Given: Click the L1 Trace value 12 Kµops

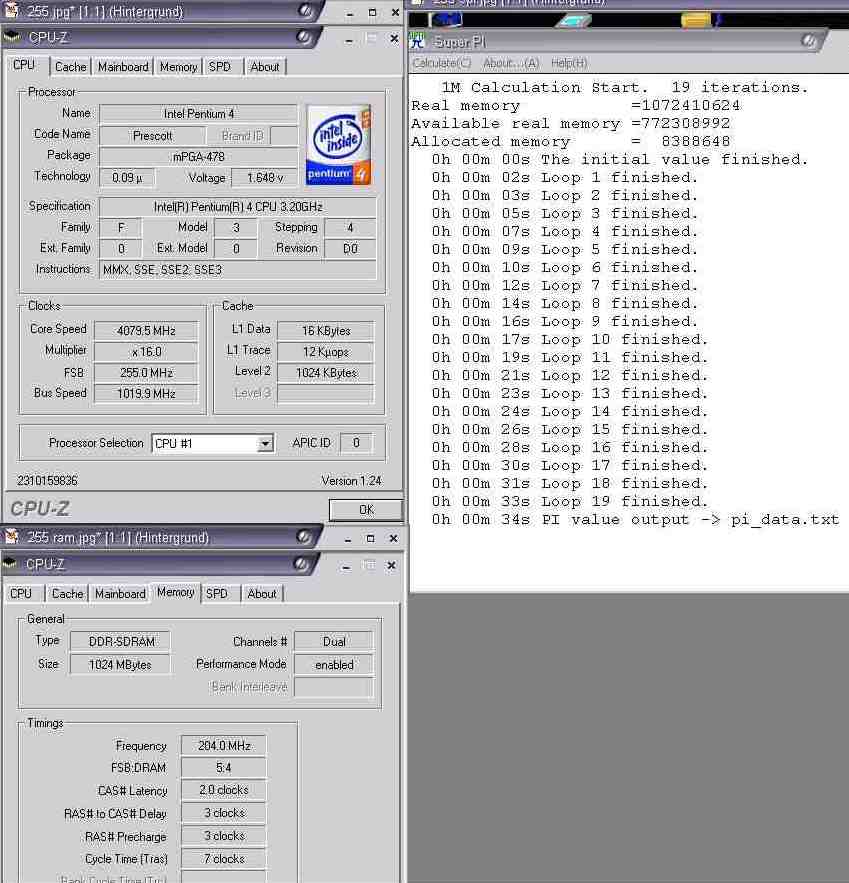Looking at the screenshot, I should tap(325, 352).
